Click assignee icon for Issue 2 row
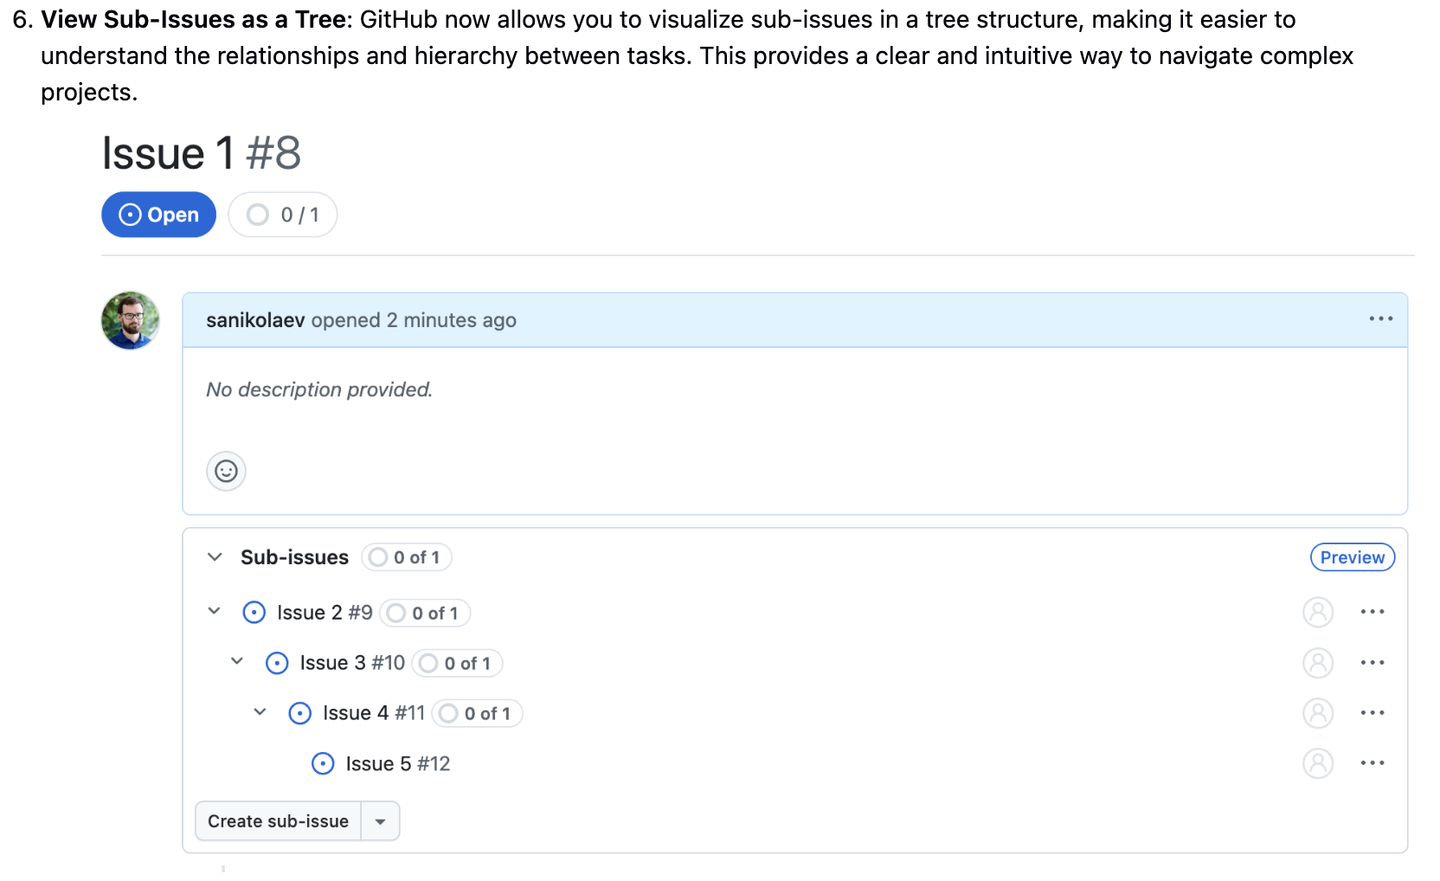The width and height of the screenshot is (1440, 881). (x=1318, y=612)
